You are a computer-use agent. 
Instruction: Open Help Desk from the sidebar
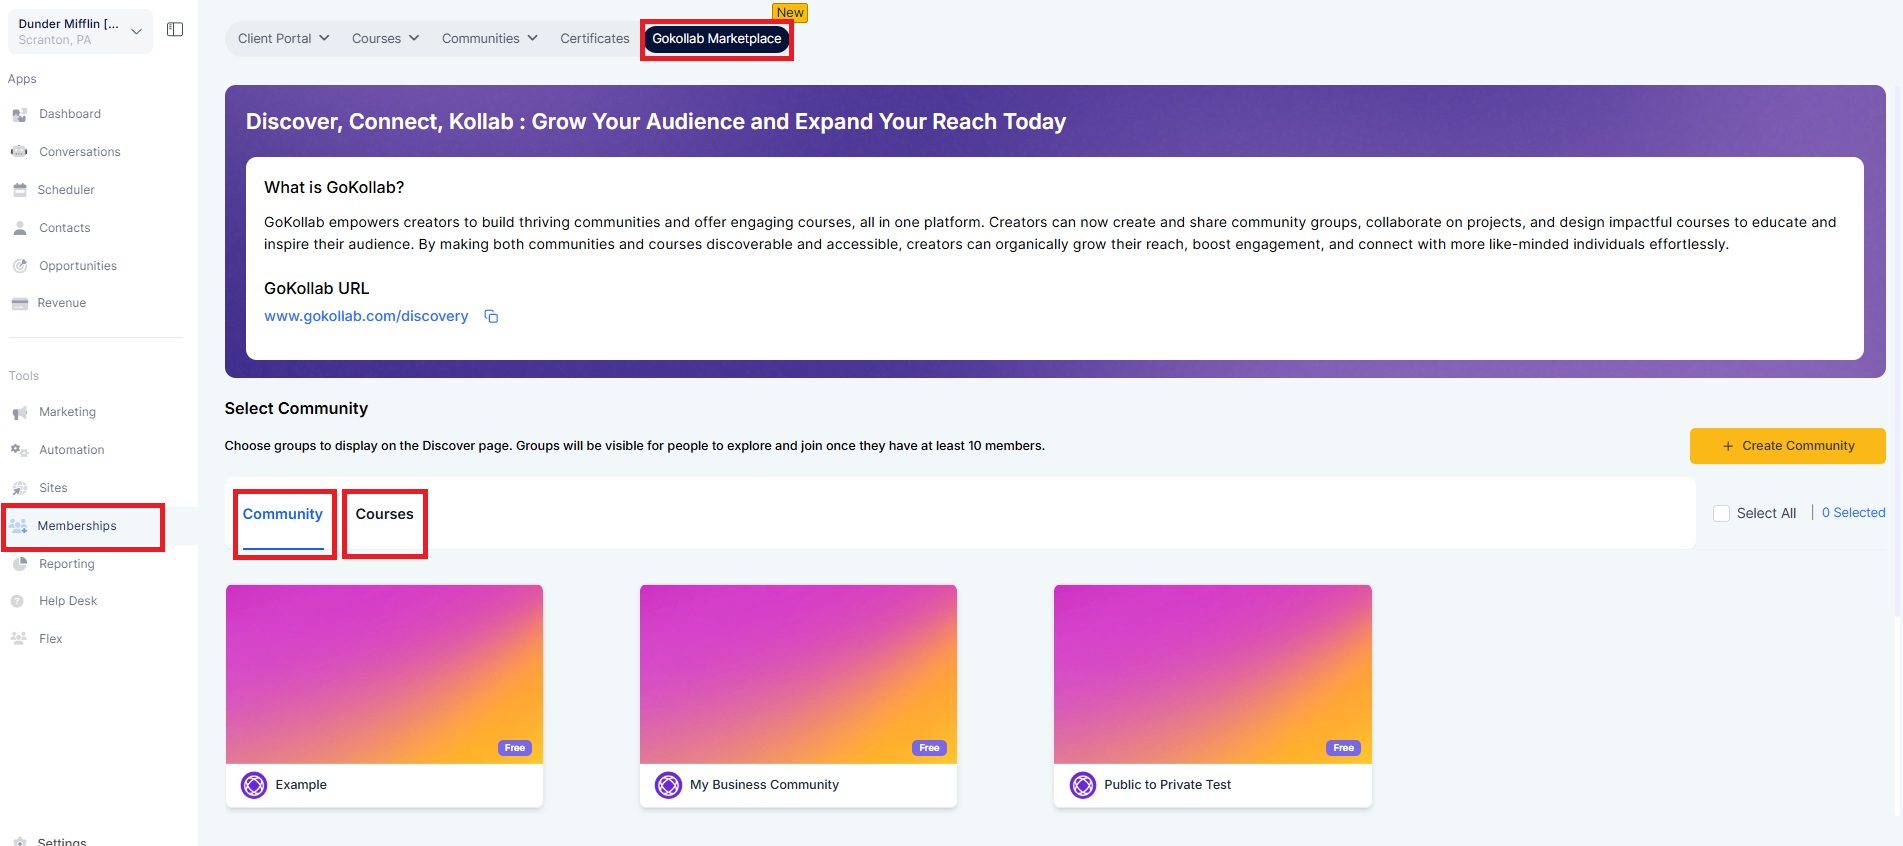68,601
